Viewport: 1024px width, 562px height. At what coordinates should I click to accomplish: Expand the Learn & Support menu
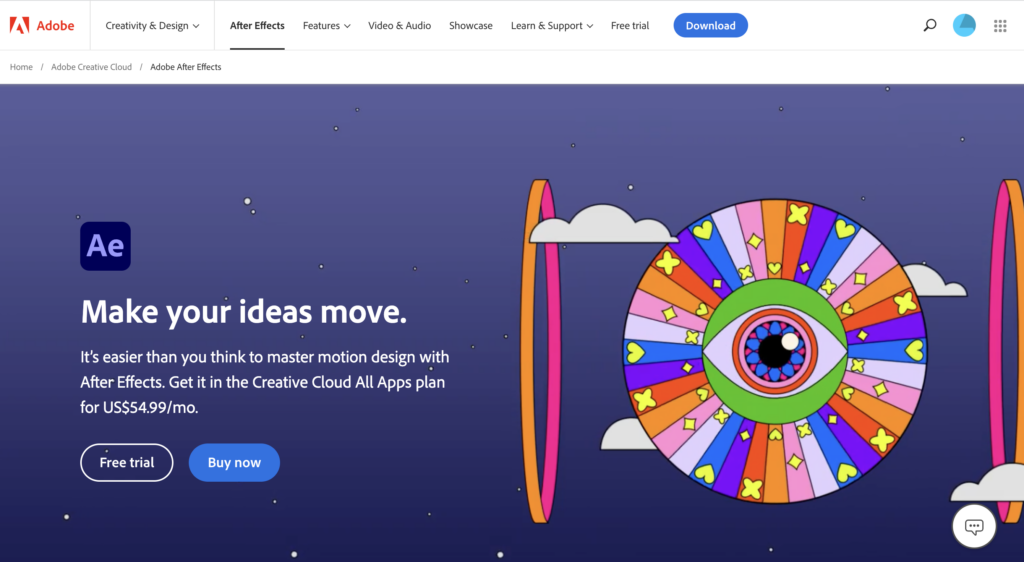[x=552, y=25]
